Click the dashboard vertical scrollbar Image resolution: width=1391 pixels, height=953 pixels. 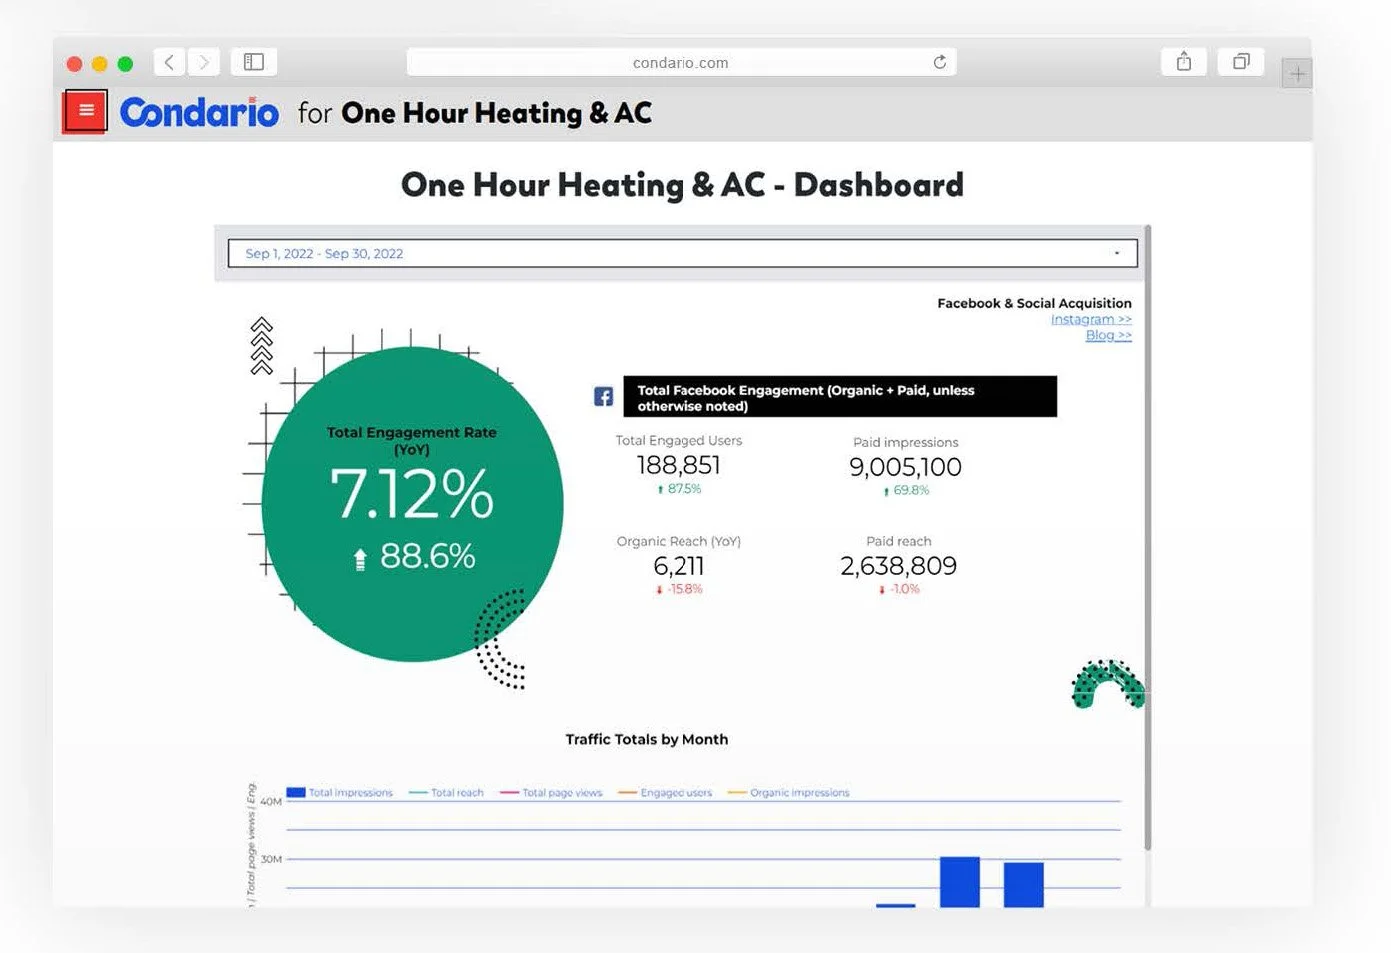[1147, 538]
